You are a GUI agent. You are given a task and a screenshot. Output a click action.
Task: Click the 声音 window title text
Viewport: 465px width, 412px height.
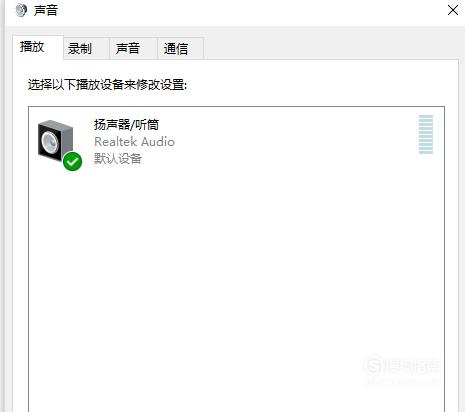[46, 10]
